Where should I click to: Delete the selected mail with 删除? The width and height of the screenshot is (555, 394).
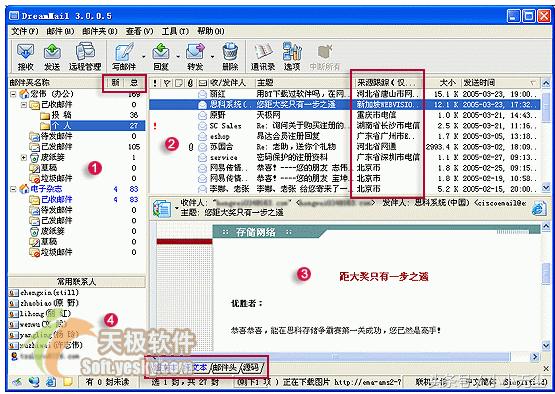[230, 56]
